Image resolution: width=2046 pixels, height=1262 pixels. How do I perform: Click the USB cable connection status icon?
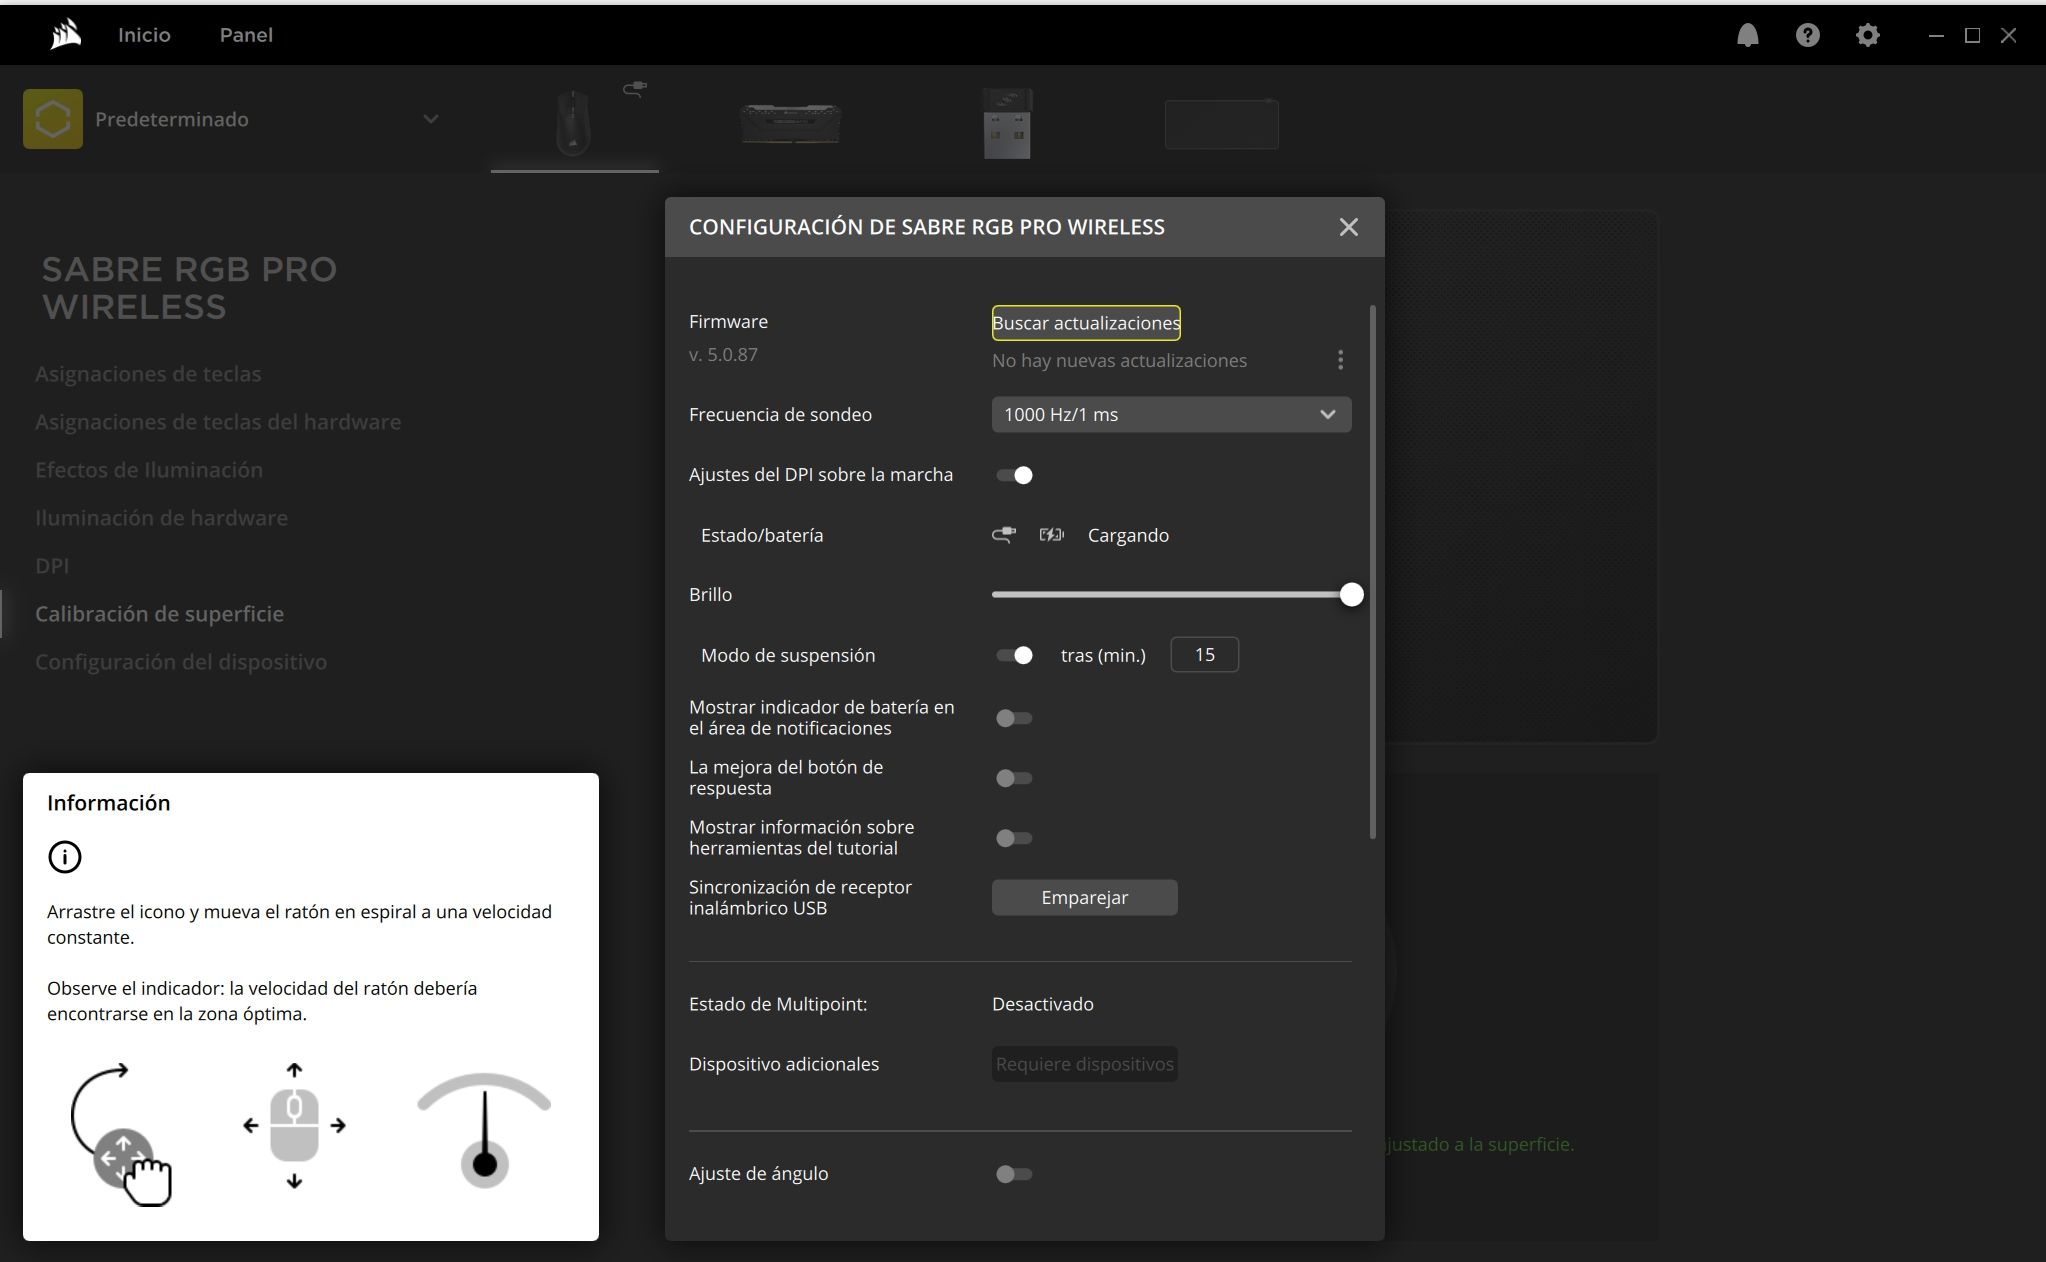coord(1004,535)
